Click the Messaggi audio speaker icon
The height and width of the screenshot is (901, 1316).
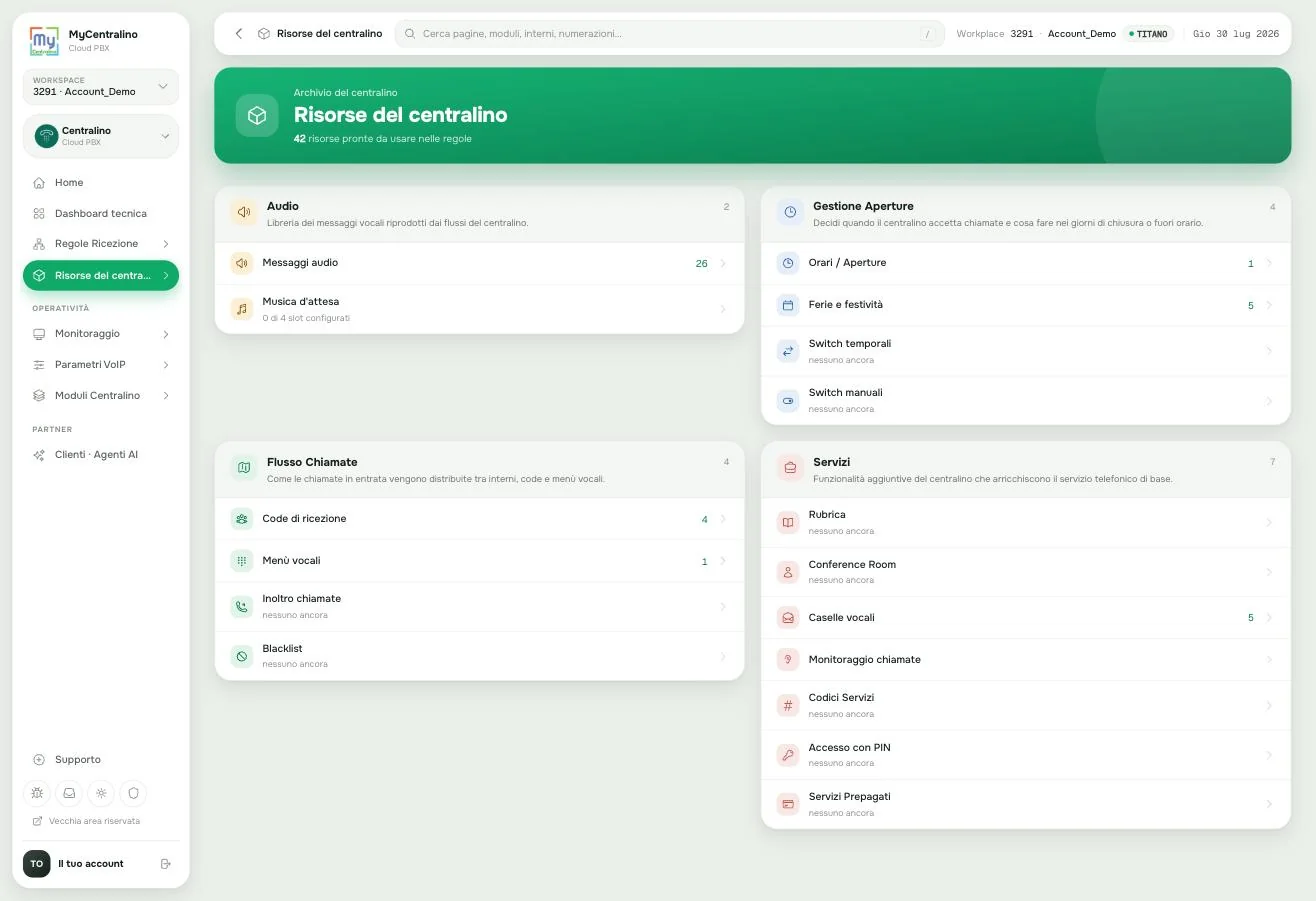pyautogui.click(x=242, y=263)
